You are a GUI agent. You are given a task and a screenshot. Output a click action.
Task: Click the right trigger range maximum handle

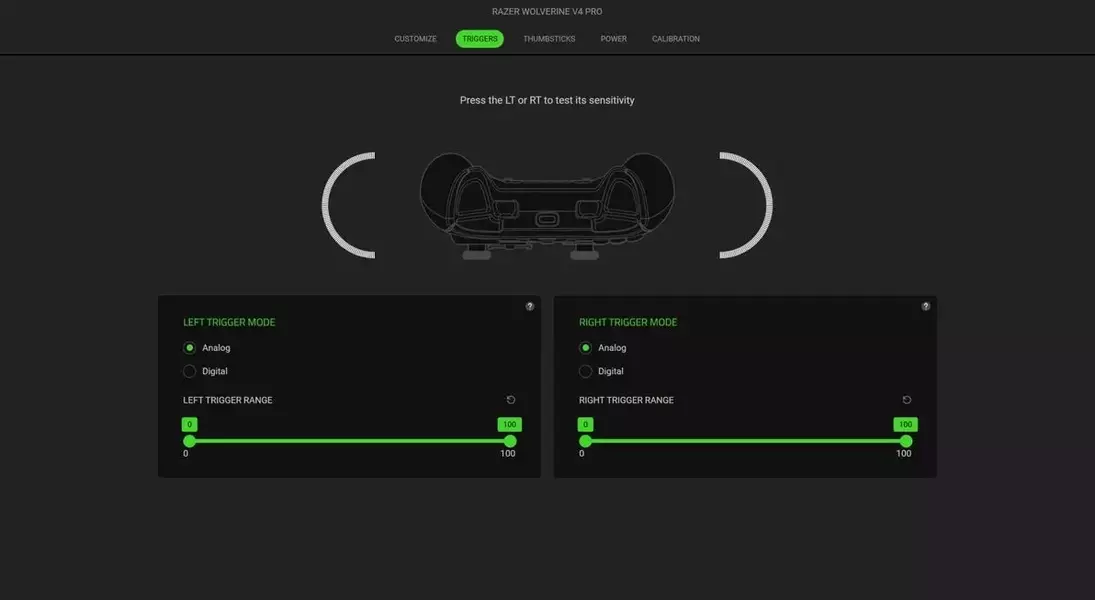point(906,441)
